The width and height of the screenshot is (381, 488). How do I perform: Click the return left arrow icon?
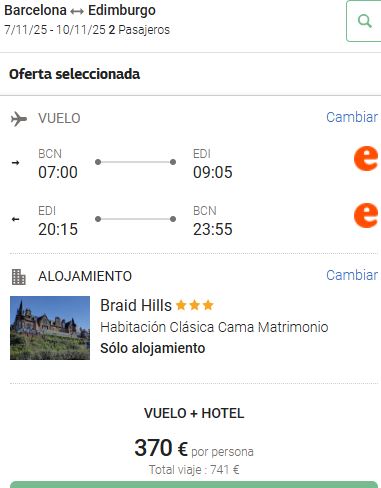15,219
